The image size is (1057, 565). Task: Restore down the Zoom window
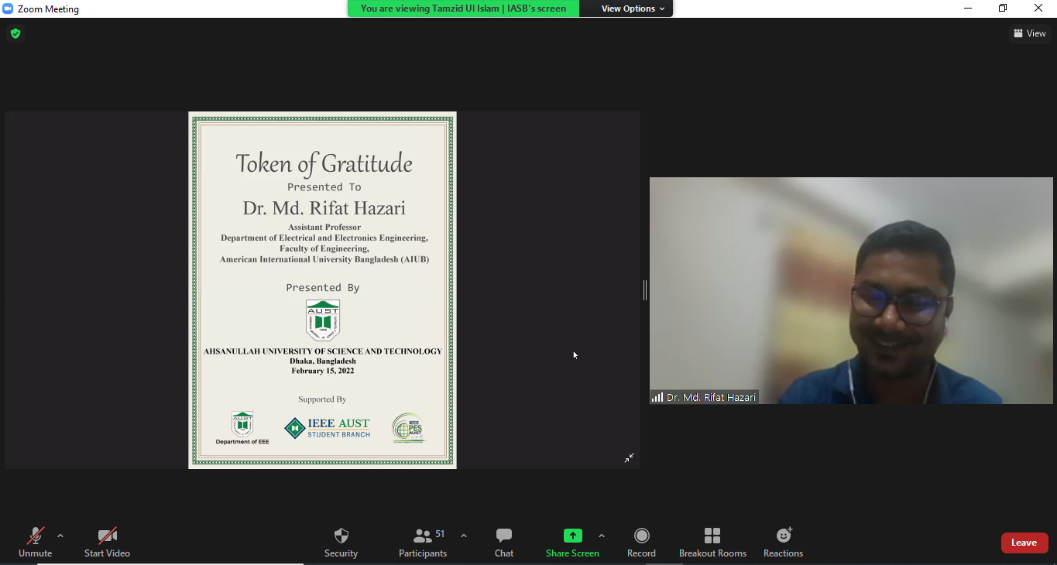pyautogui.click(x=1002, y=8)
